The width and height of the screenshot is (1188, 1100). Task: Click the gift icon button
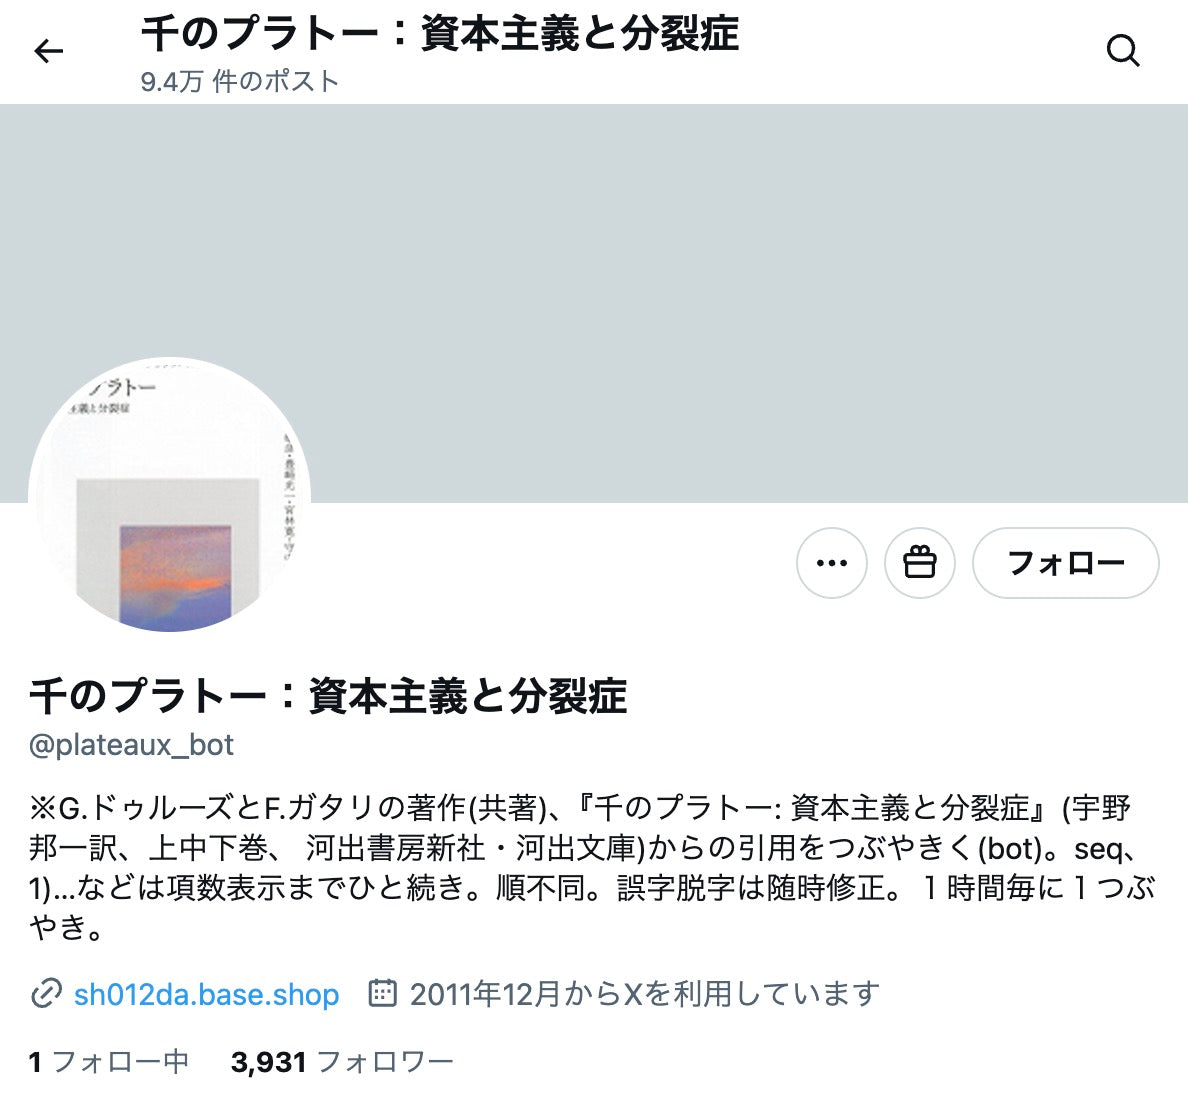tap(919, 563)
